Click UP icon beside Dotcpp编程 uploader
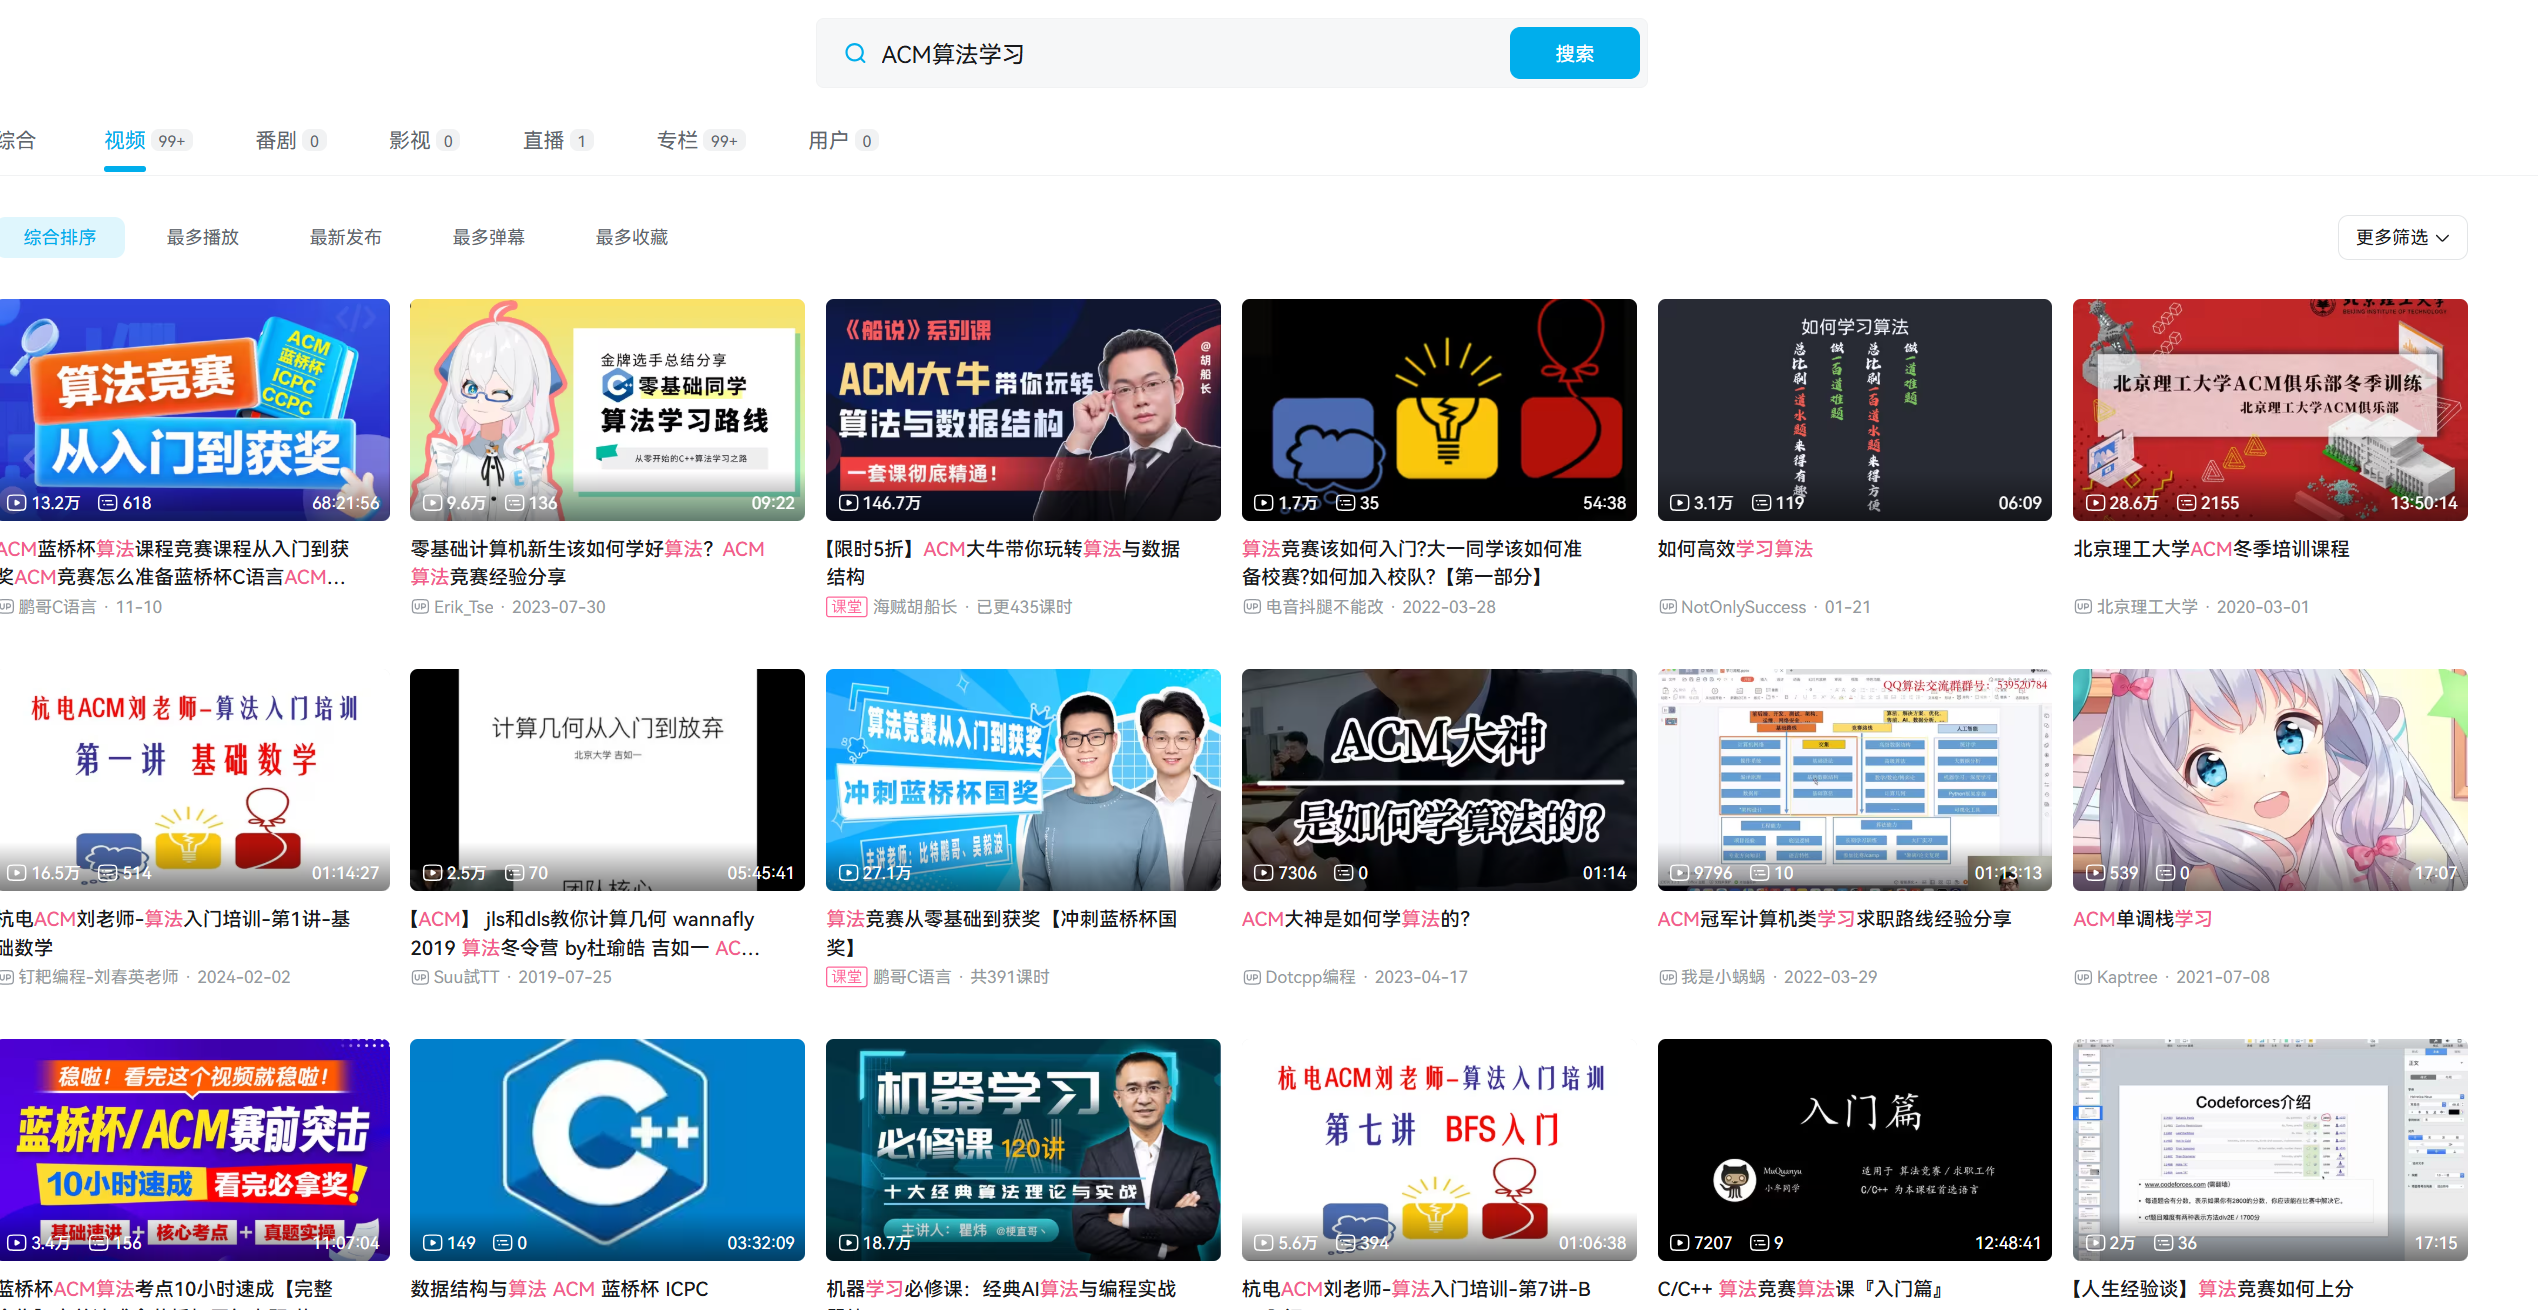Image resolution: width=2538 pixels, height=1310 pixels. [1252, 977]
